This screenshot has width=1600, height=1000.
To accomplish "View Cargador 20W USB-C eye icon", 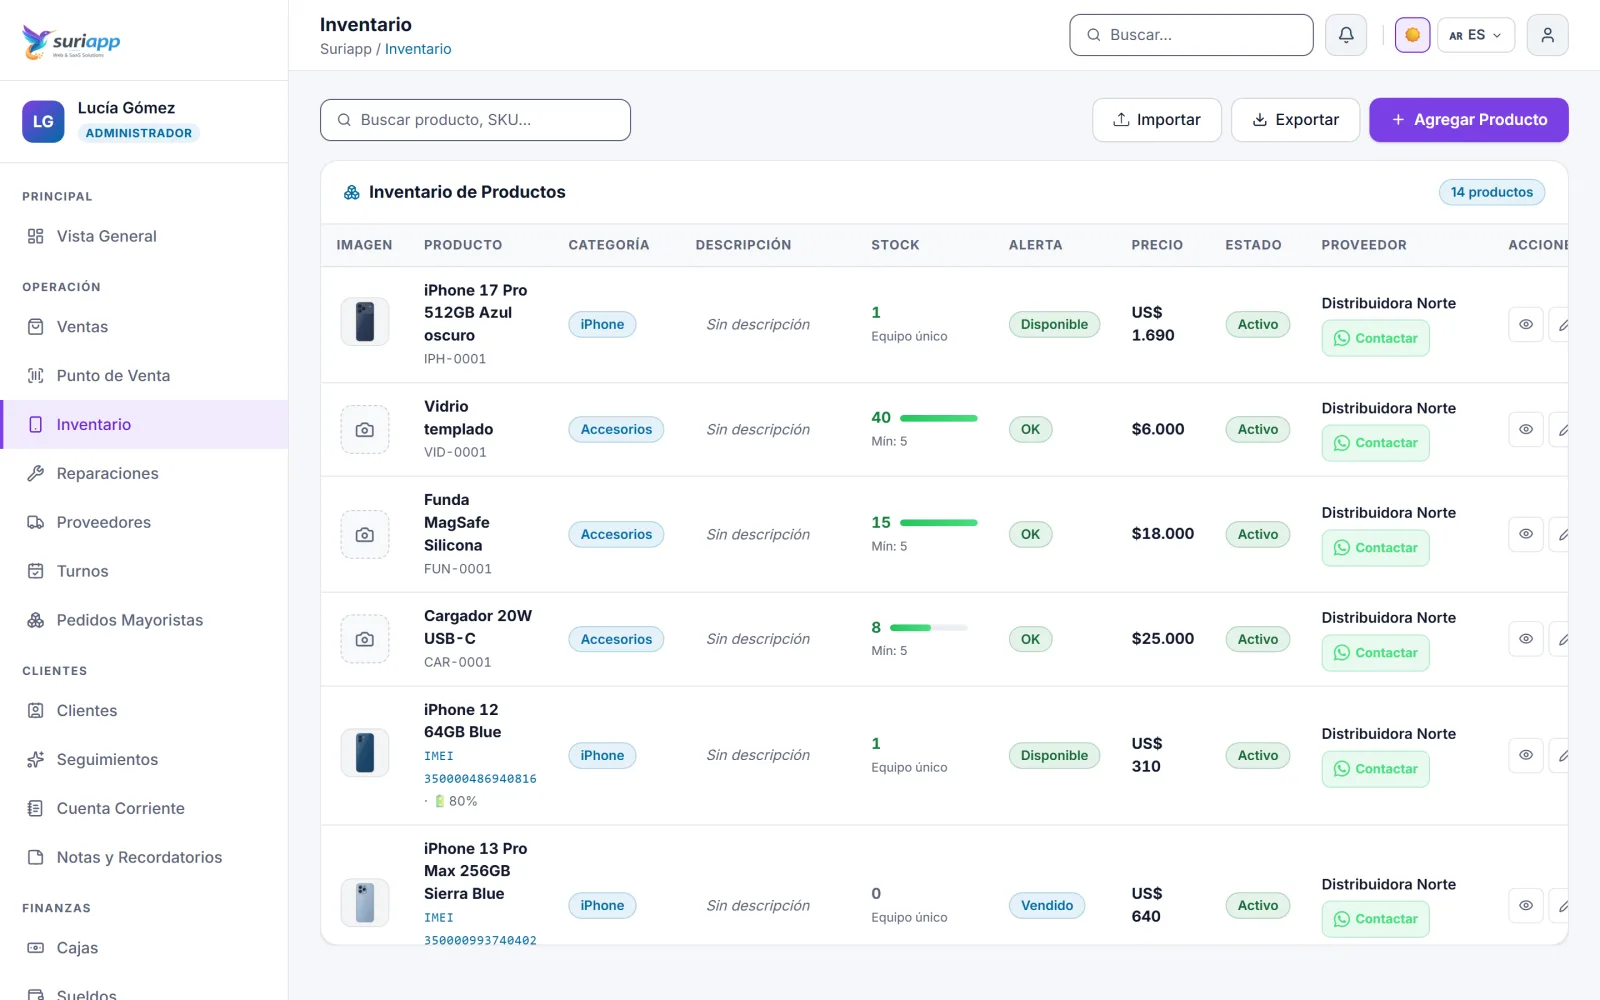I will (1526, 639).
